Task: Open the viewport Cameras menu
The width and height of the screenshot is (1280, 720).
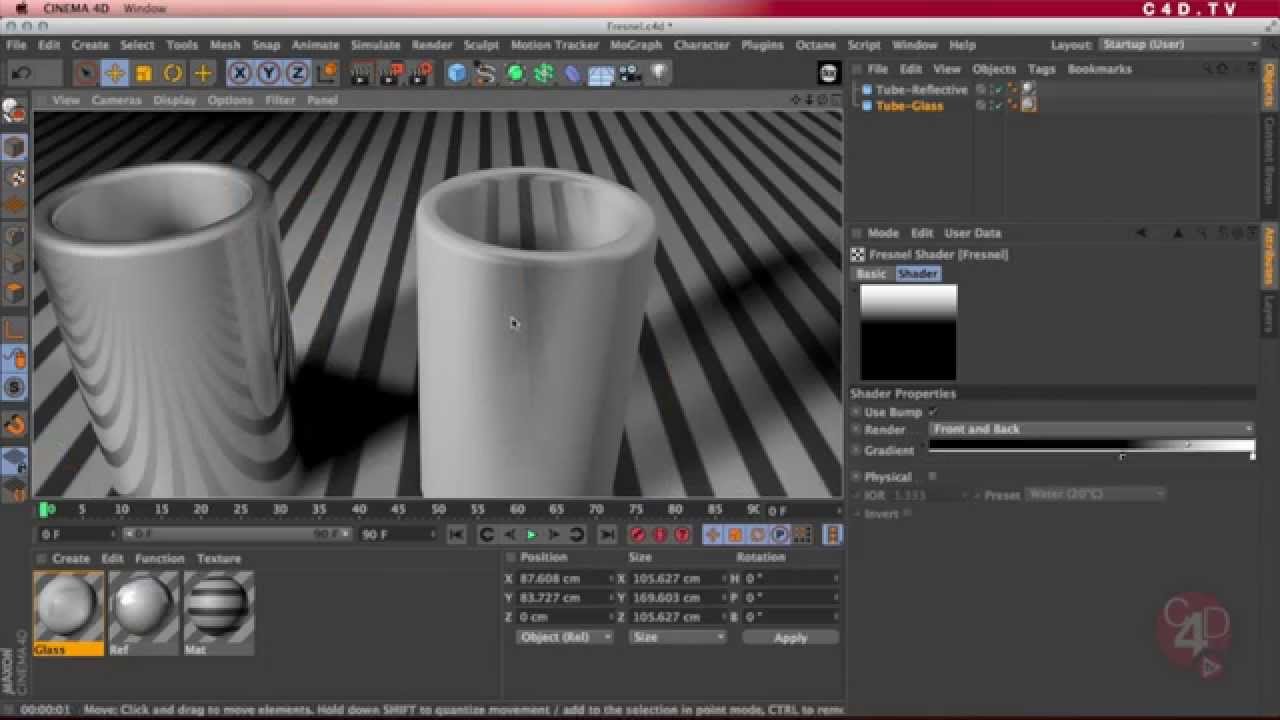Action: (x=116, y=100)
